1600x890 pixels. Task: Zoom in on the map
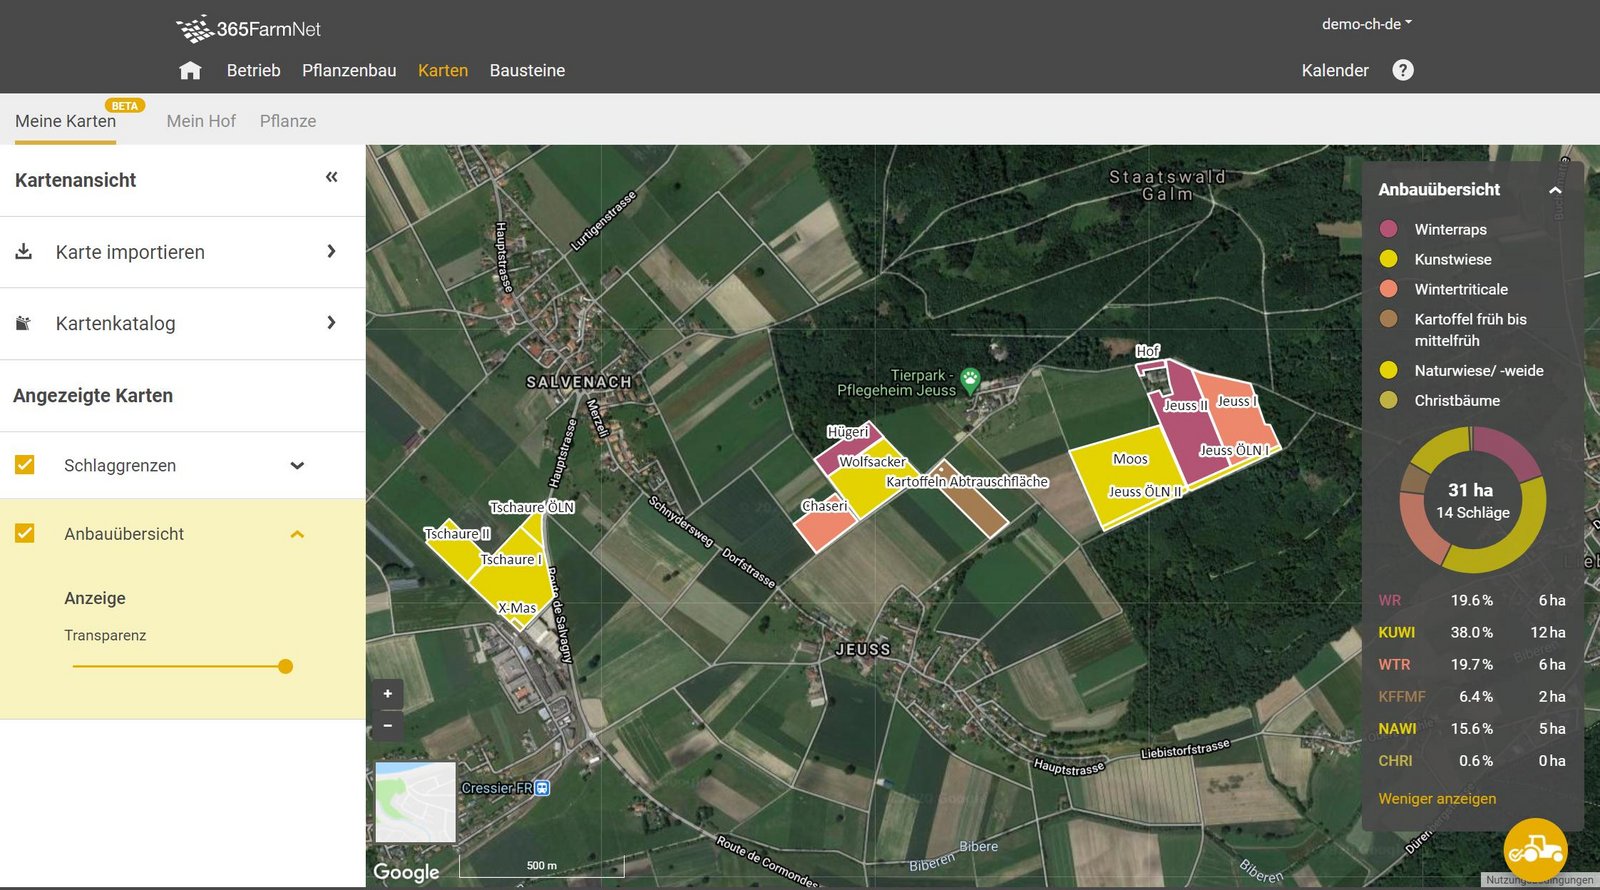coord(388,694)
